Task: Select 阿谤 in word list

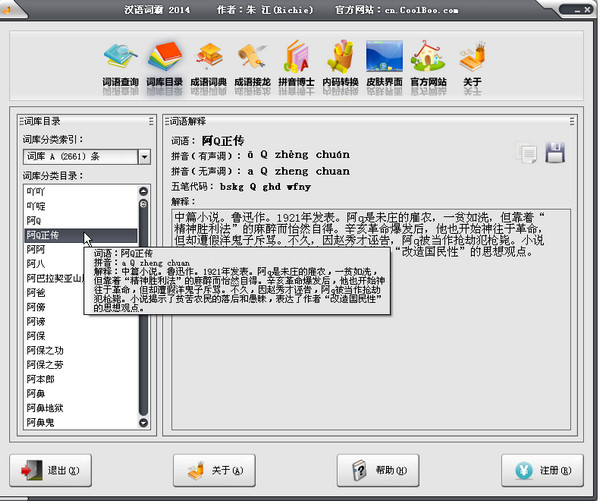Action: (x=80, y=321)
